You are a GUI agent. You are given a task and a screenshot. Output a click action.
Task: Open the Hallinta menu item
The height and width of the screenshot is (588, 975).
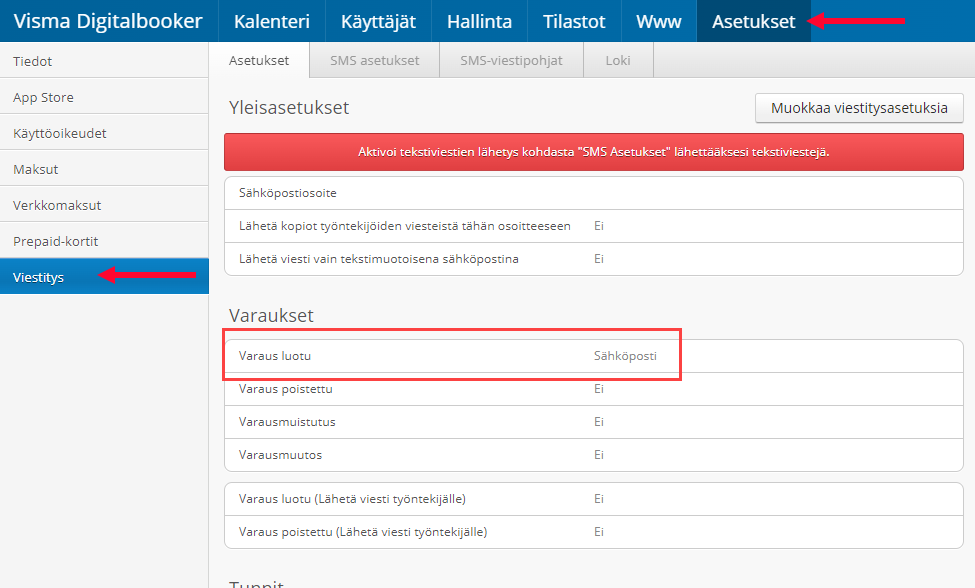[x=479, y=21]
